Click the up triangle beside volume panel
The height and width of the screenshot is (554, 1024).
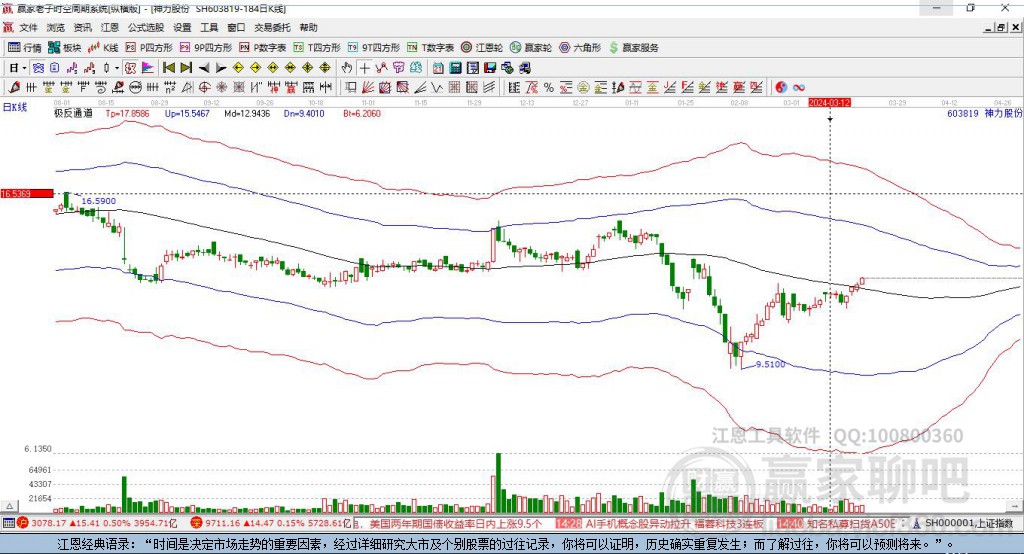point(10,506)
